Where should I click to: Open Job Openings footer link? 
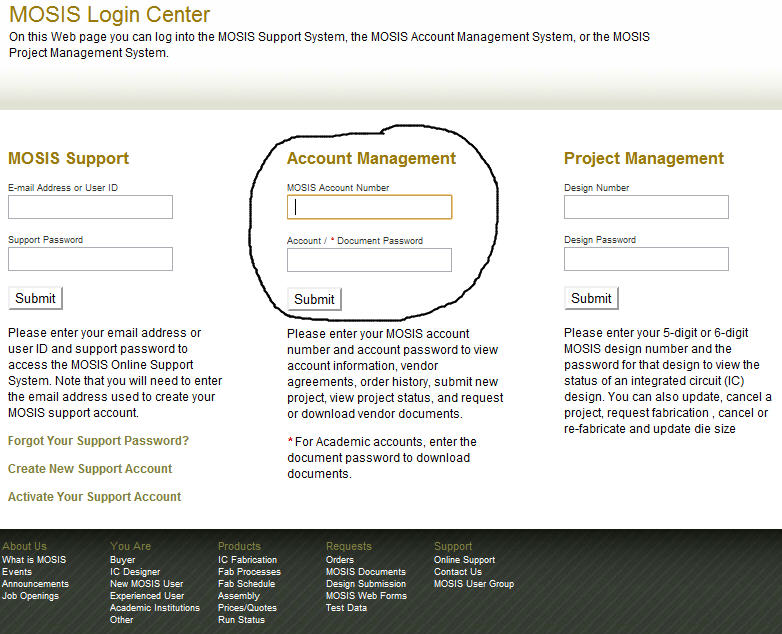(x=30, y=596)
